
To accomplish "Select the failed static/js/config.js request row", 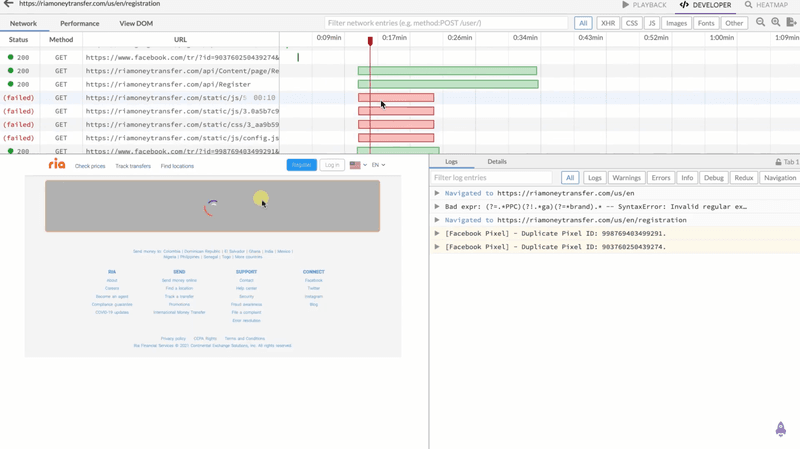I will coord(140,138).
